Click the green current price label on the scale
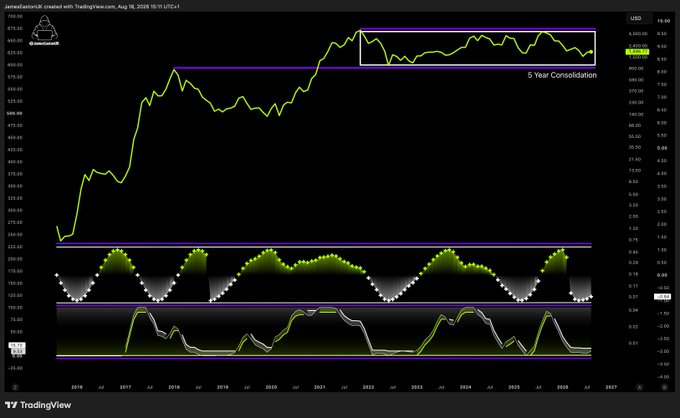 pyautogui.click(x=638, y=52)
